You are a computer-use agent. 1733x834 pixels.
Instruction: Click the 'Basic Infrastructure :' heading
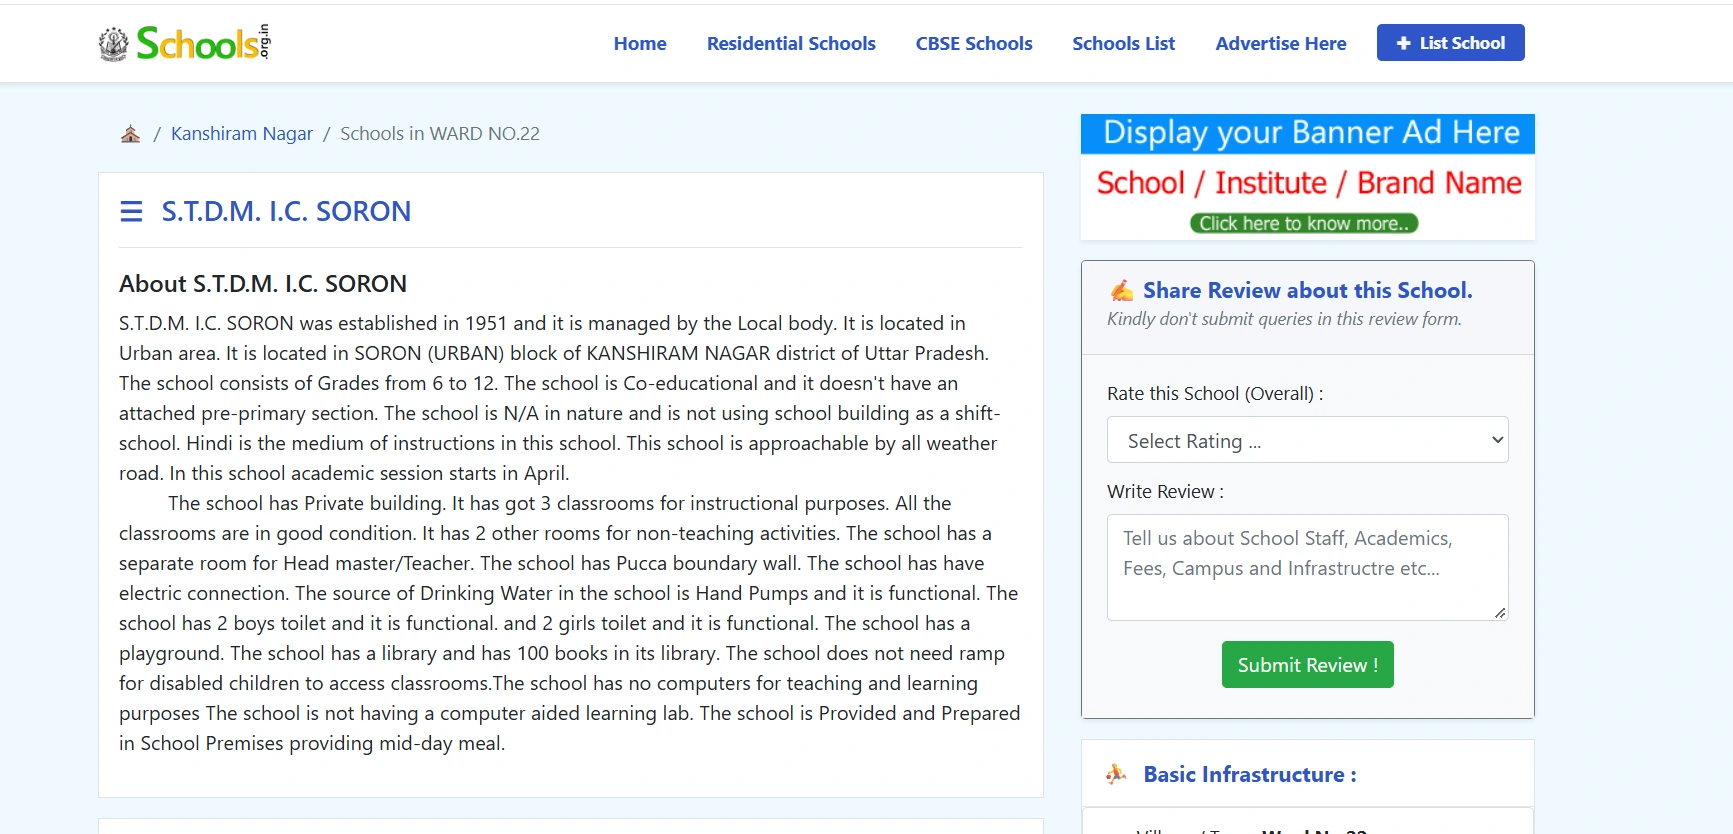click(1250, 775)
